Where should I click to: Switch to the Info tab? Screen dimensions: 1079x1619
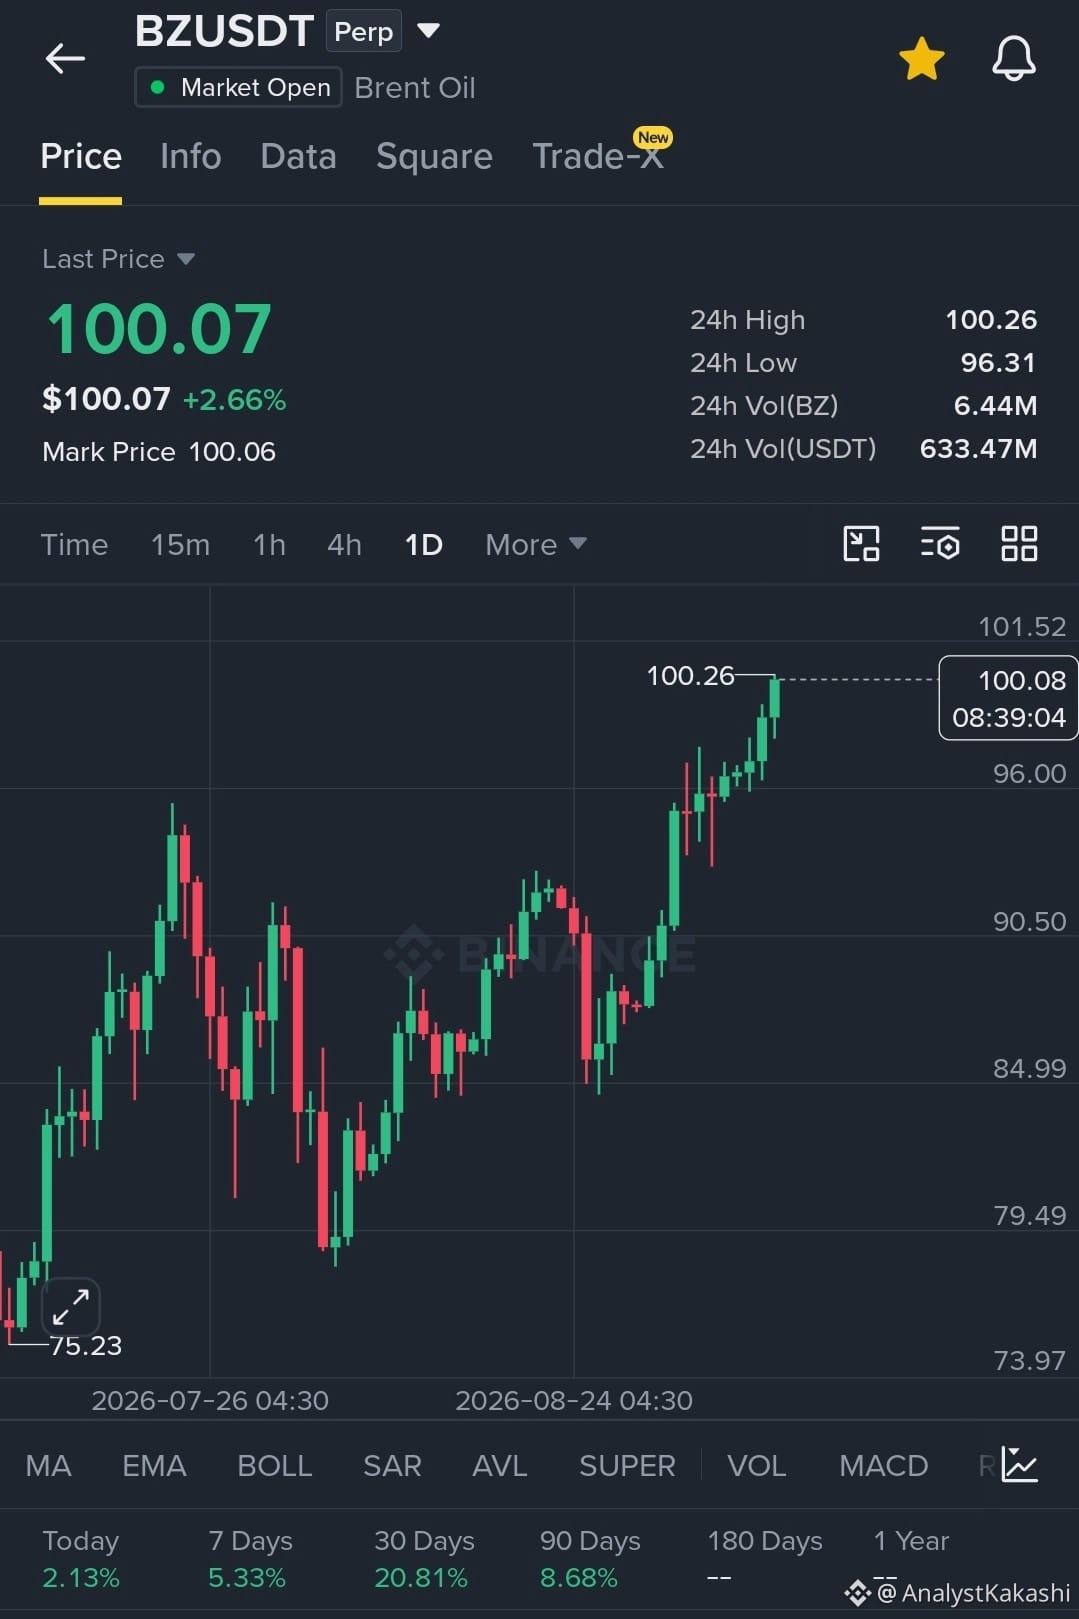pyautogui.click(x=190, y=157)
